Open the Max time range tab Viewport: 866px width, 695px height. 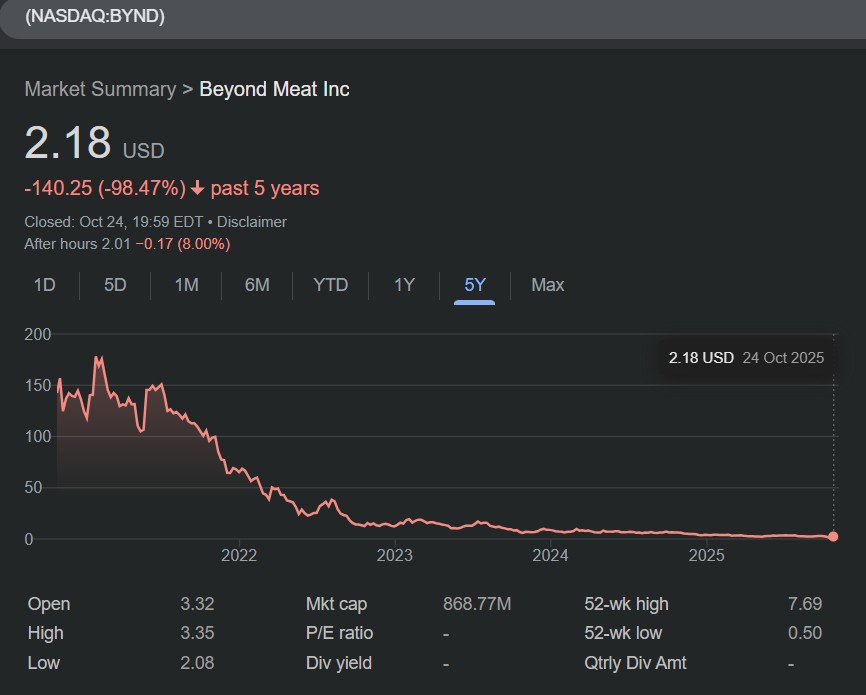tap(547, 285)
